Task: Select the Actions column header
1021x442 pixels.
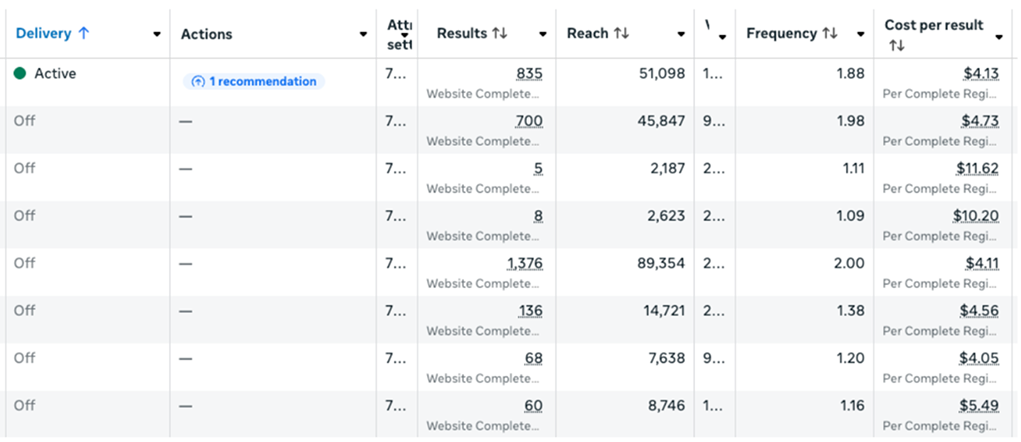Action: [207, 34]
